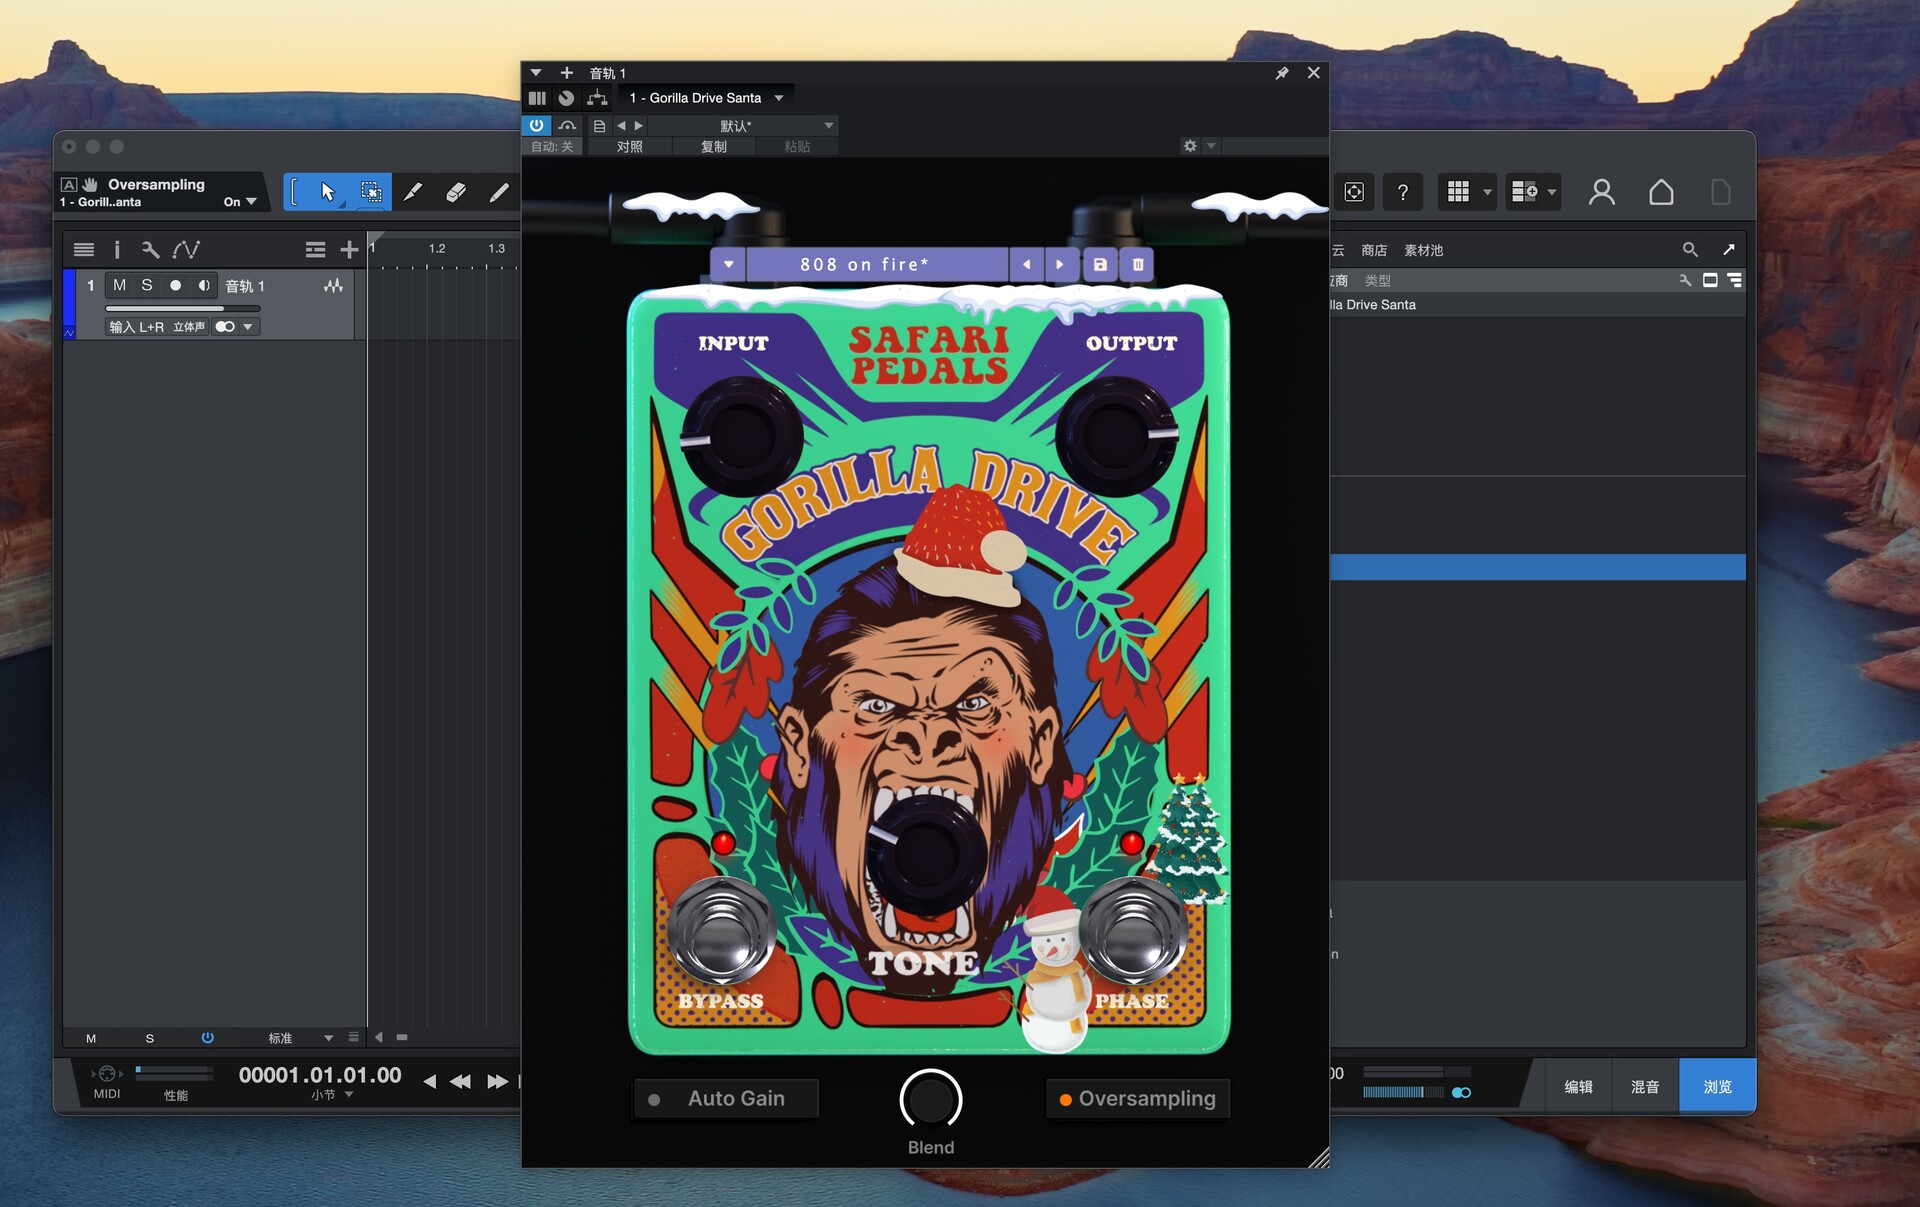1920x1207 pixels.
Task: Open the account user icon
Action: (x=1601, y=192)
